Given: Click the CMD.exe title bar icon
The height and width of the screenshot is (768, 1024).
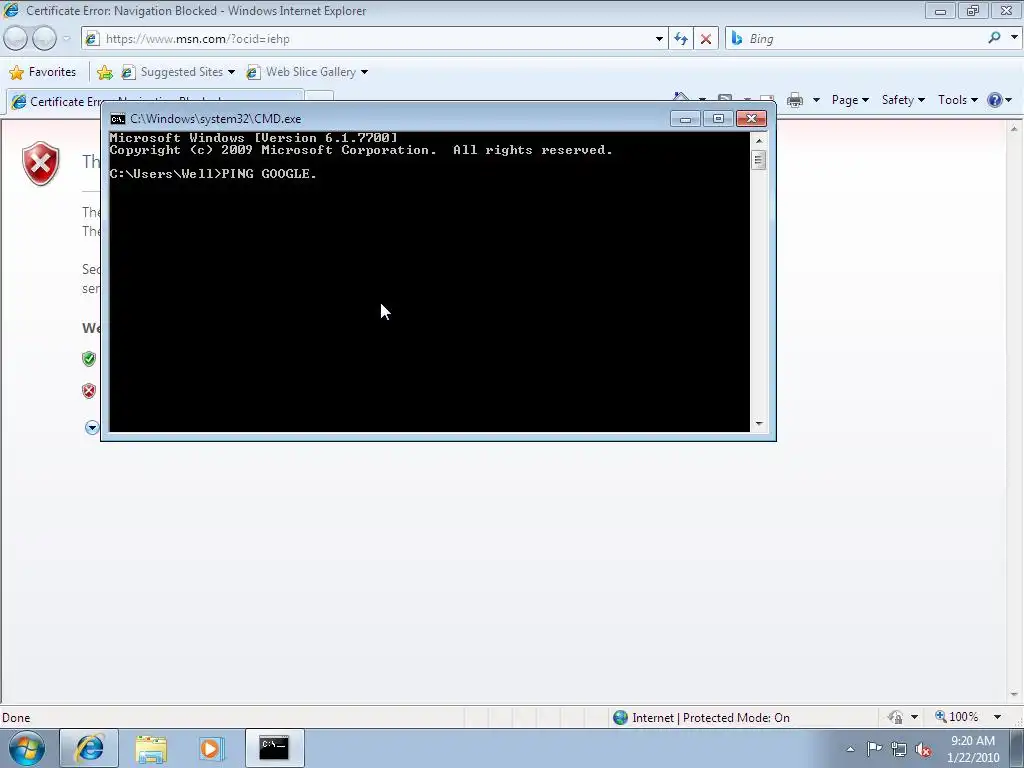Looking at the screenshot, I should [118, 119].
